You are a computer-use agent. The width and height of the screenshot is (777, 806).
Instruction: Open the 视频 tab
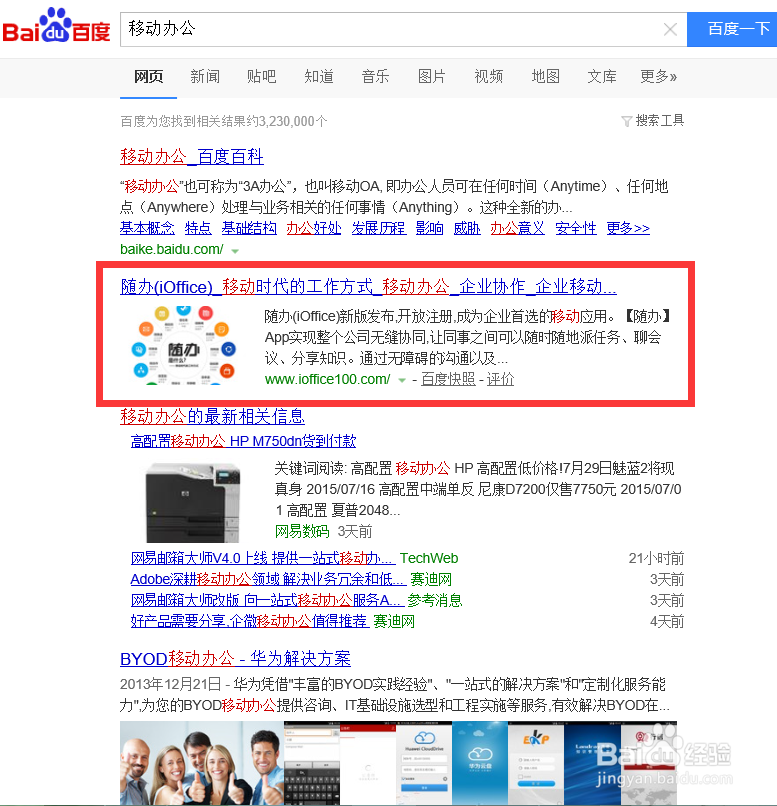[489, 77]
